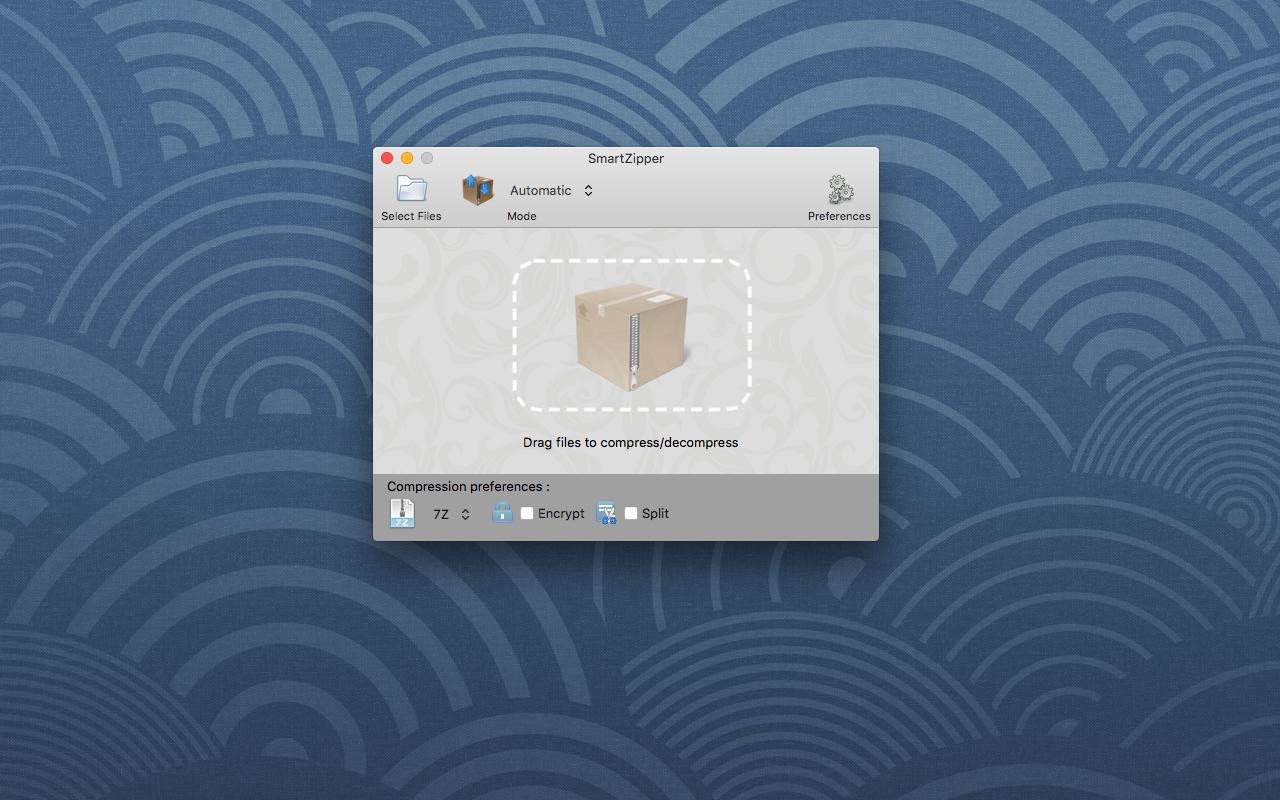Open the 7Z format dropdown
Screen dimensions: 1280x800
click(451, 514)
